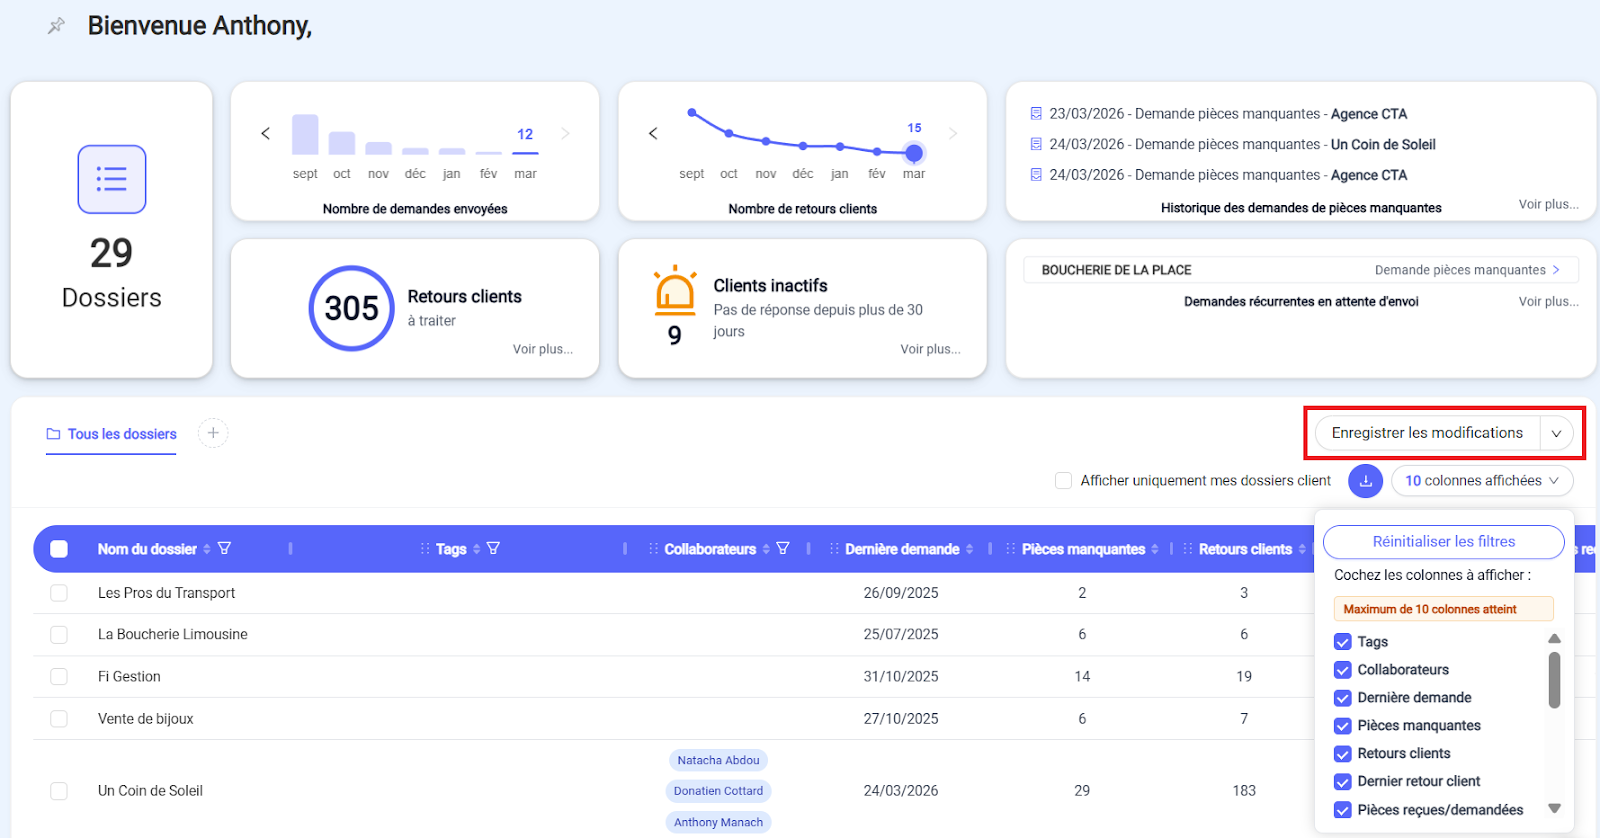Expand the Enregistrer les modifications arrow menu

click(1556, 433)
